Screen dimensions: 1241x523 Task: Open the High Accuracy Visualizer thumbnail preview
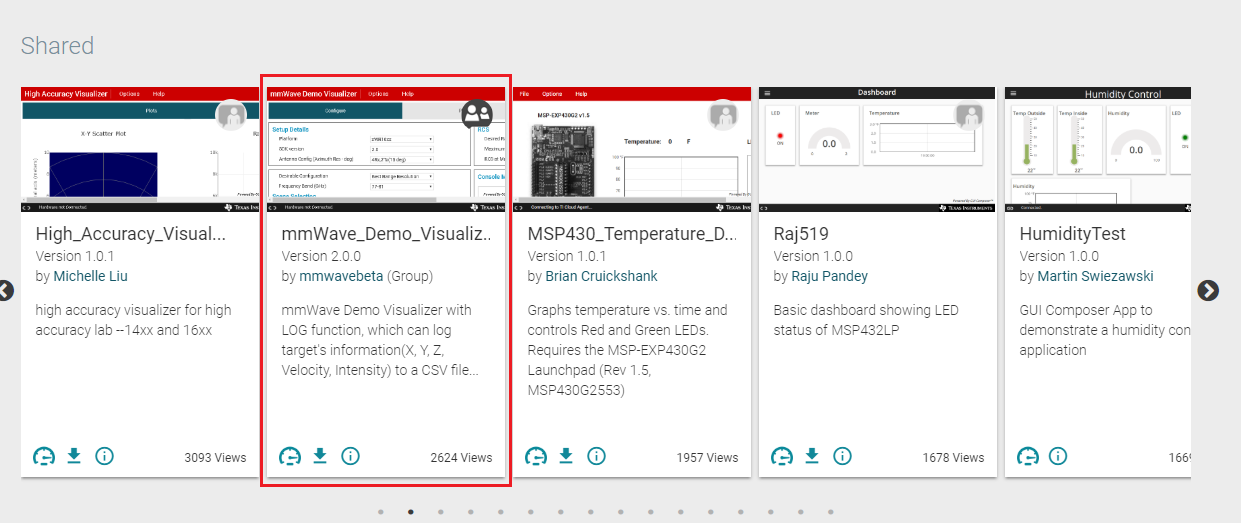pos(139,149)
